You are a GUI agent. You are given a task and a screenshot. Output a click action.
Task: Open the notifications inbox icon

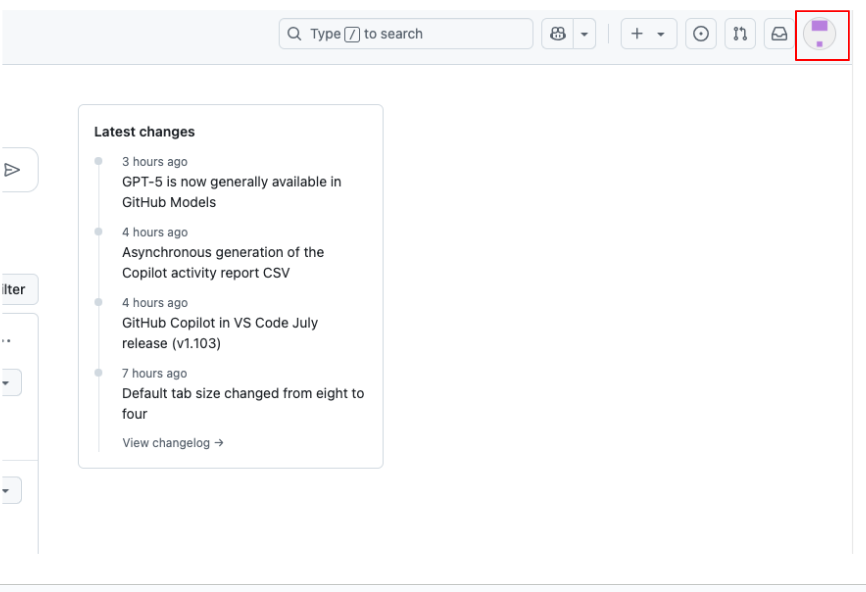click(779, 34)
